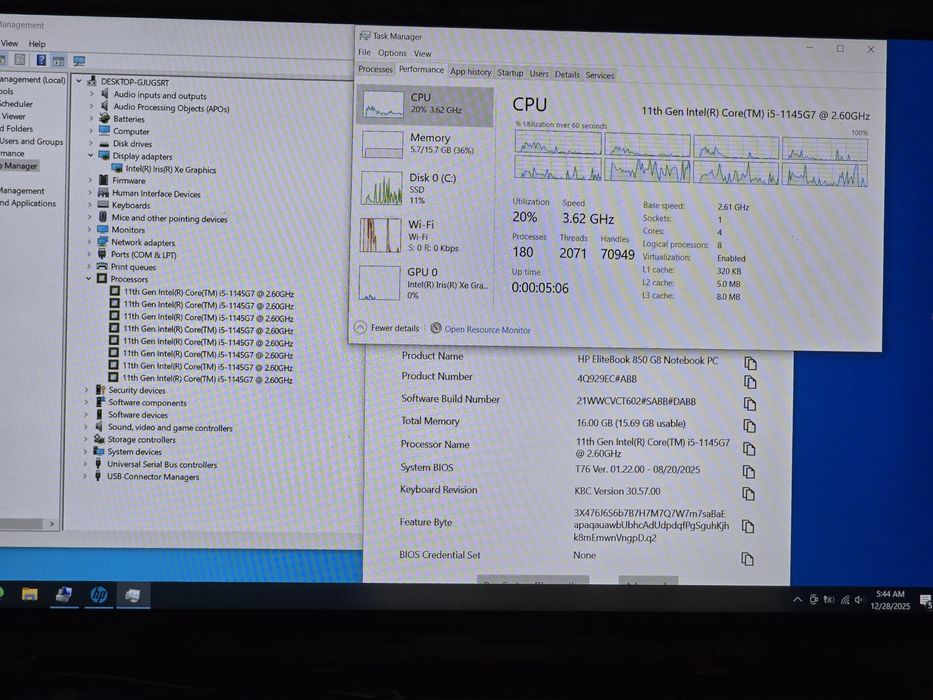The height and width of the screenshot is (700, 933).
Task: Select Intel(R) Iris(R) Xe Graphics device
Action: coord(164,169)
